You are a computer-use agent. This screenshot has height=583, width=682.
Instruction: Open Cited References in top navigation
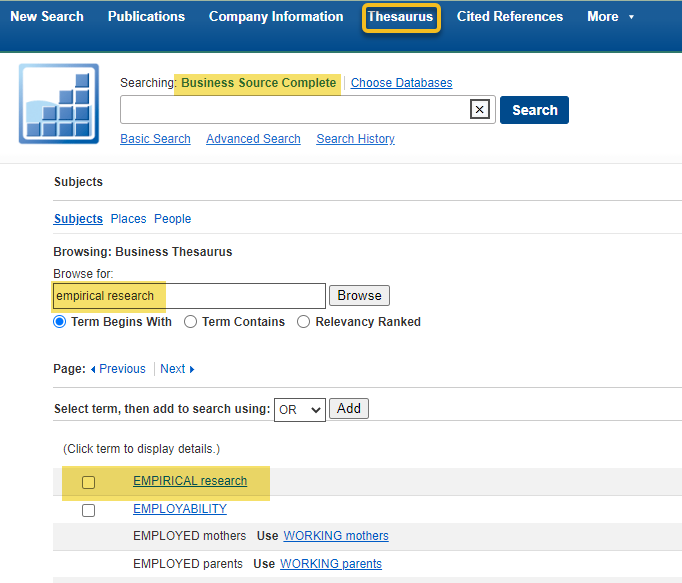(x=510, y=17)
